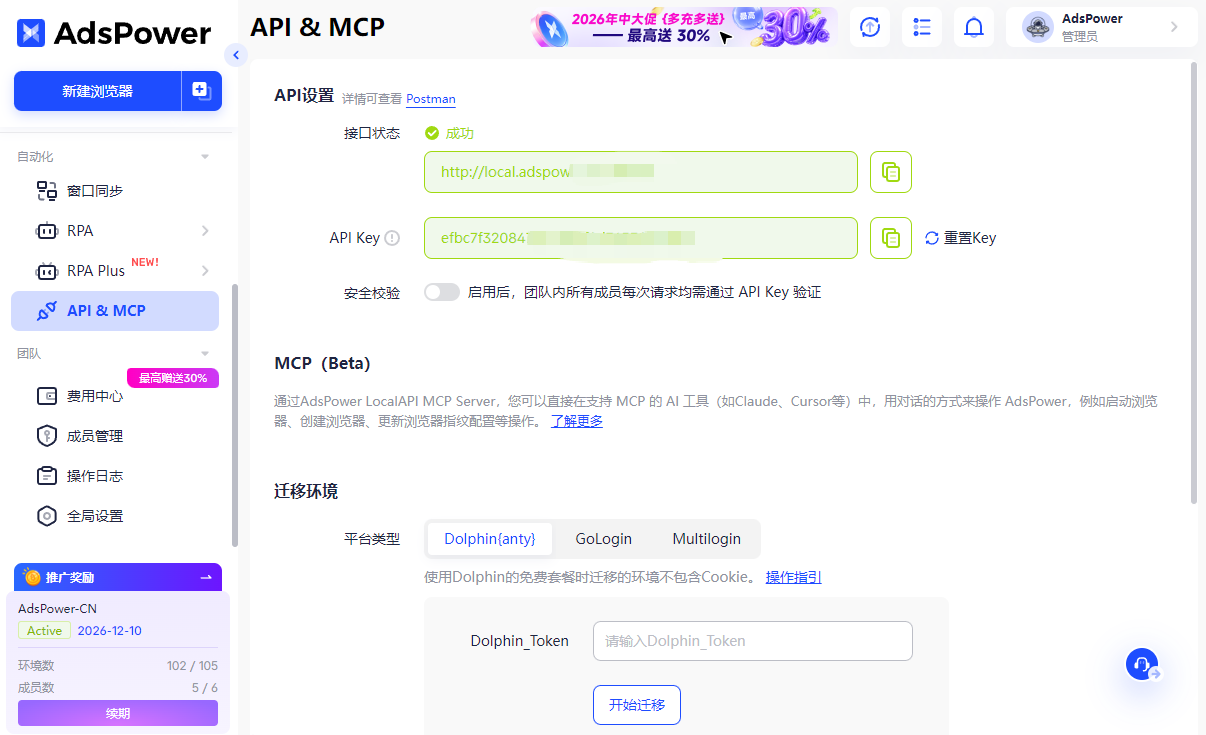Open batch create browser icon
1206x735 pixels.
pos(202,91)
